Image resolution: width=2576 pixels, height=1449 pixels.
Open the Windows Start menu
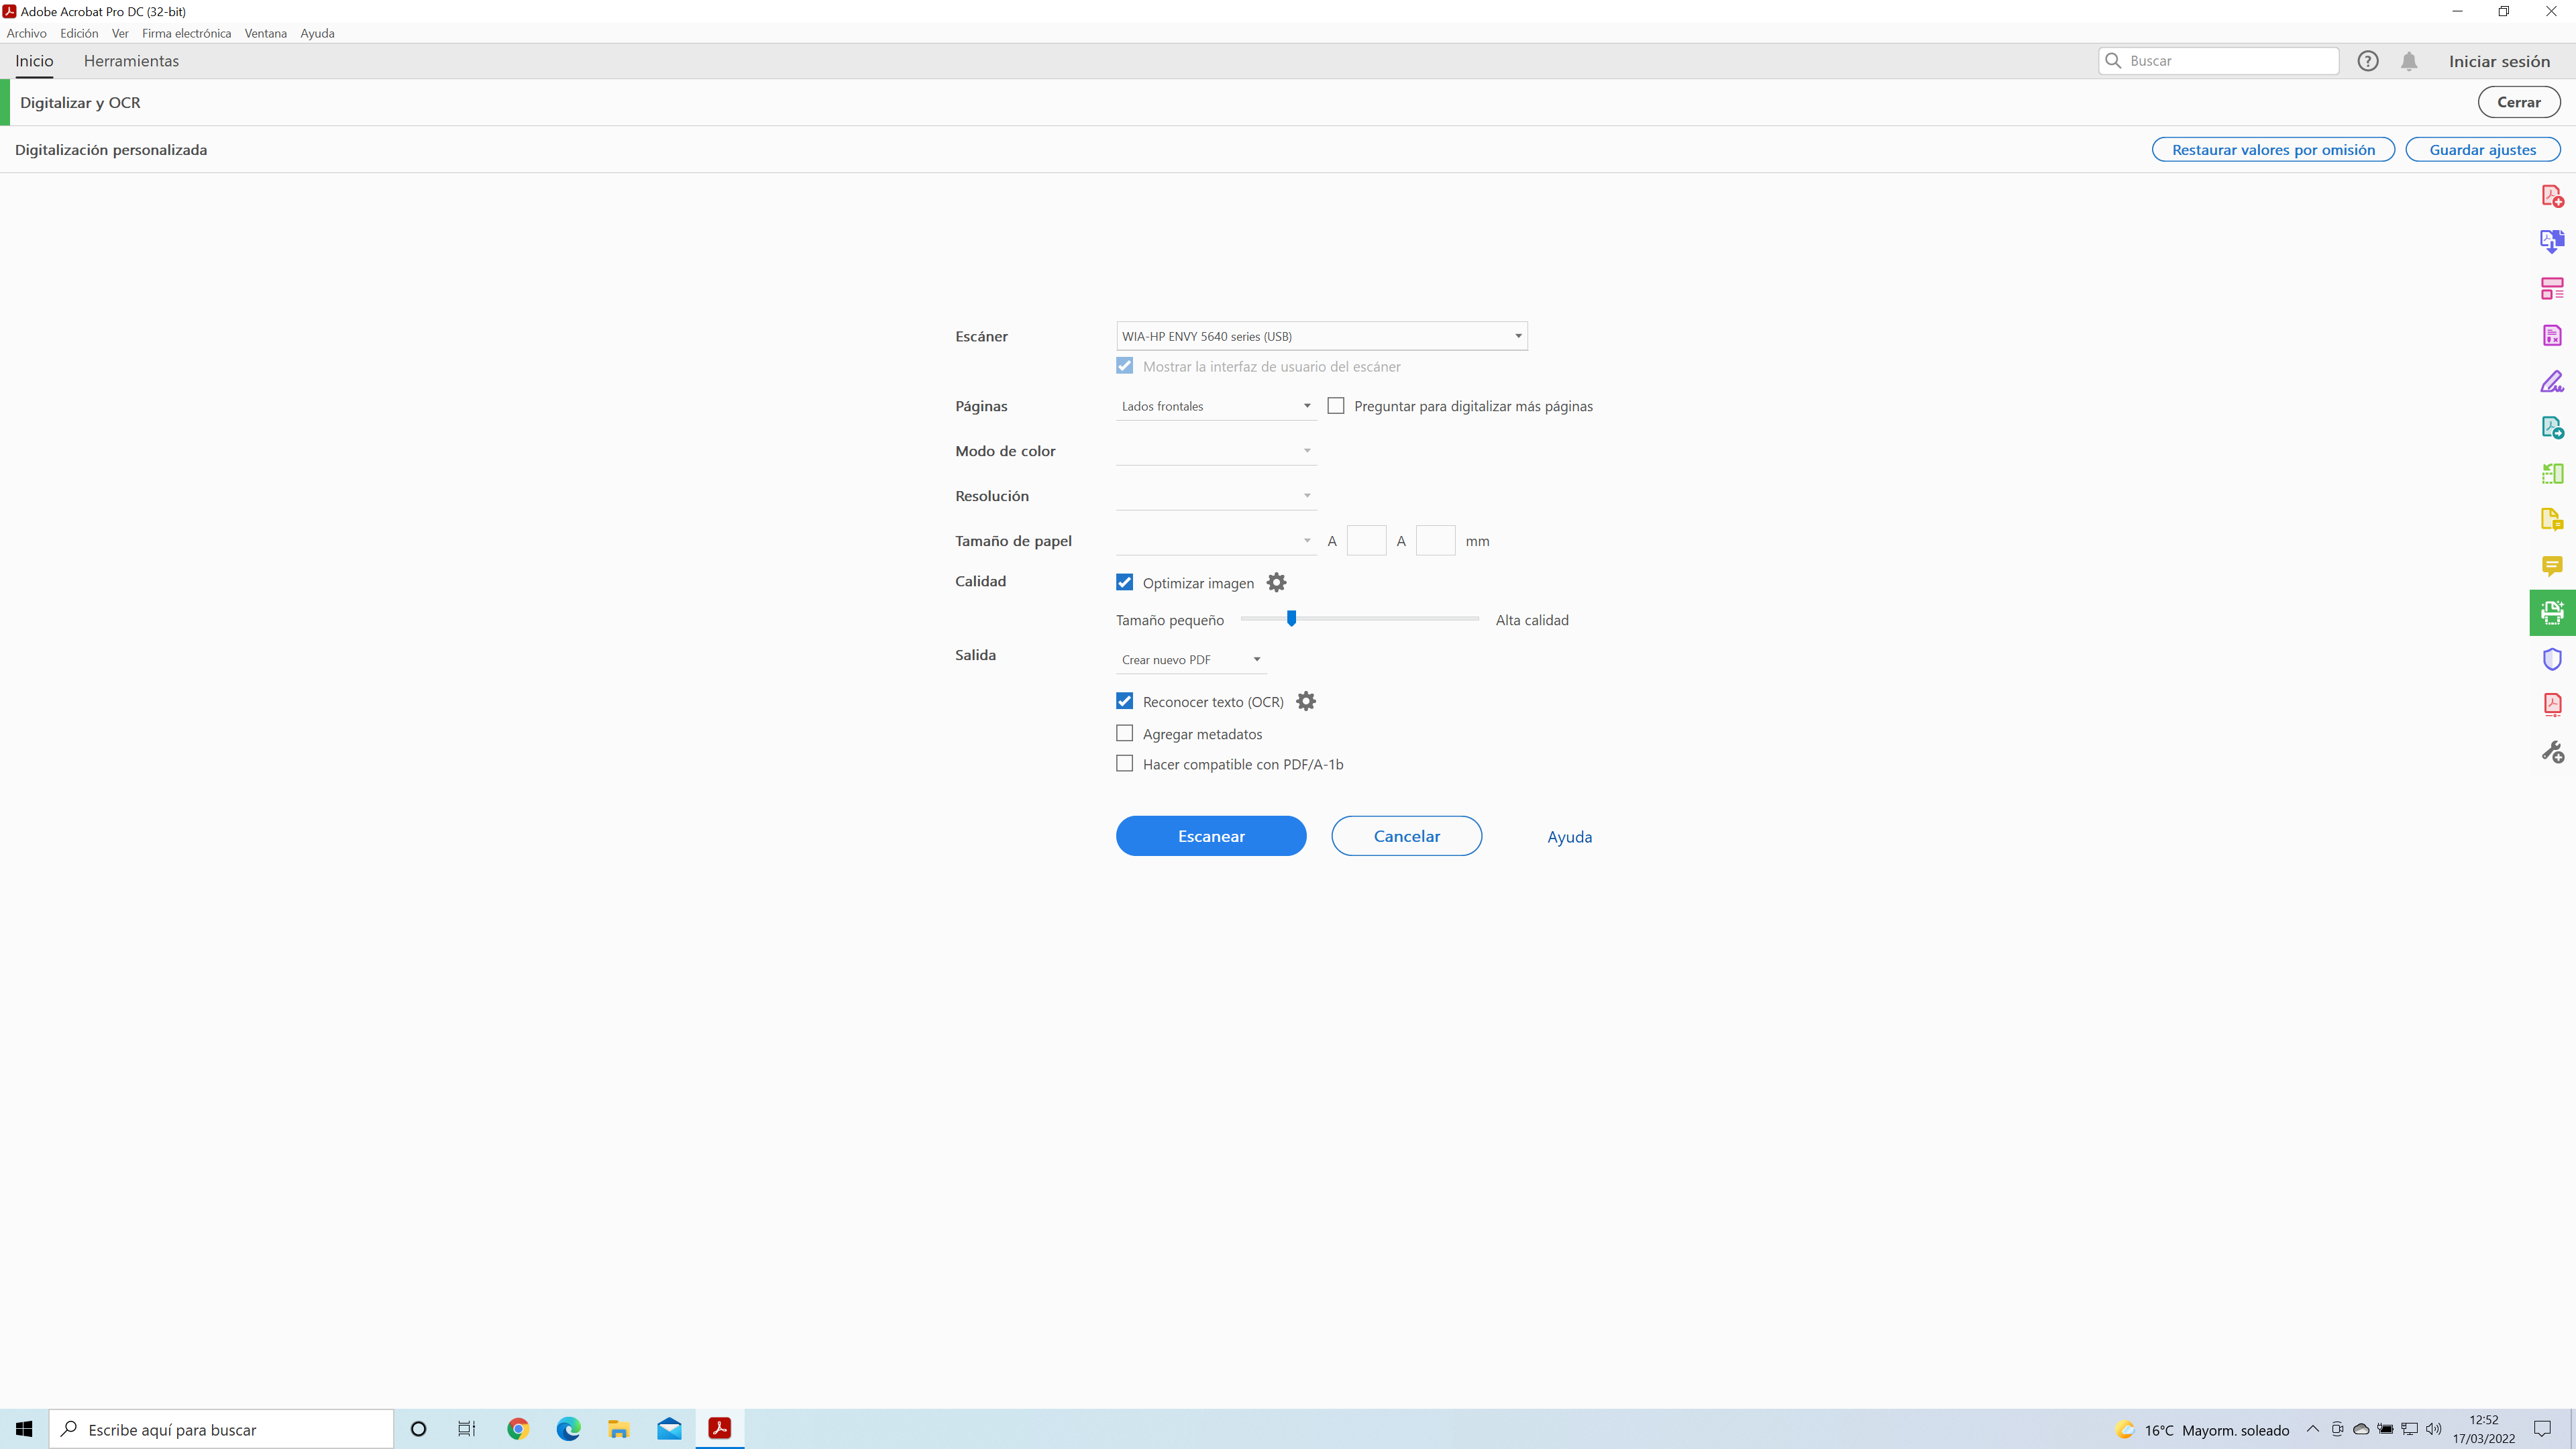[x=24, y=1429]
